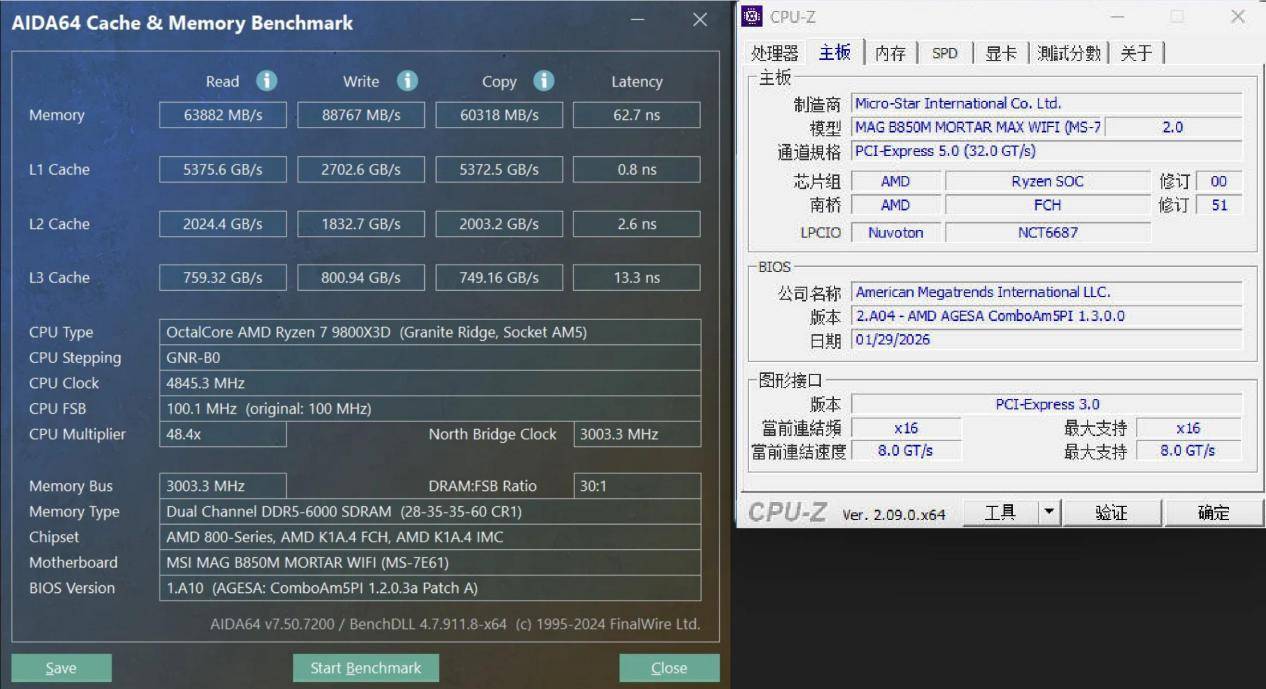Click Start Benchmark in AIDA64
The width and height of the screenshot is (1266, 689).
pos(366,668)
